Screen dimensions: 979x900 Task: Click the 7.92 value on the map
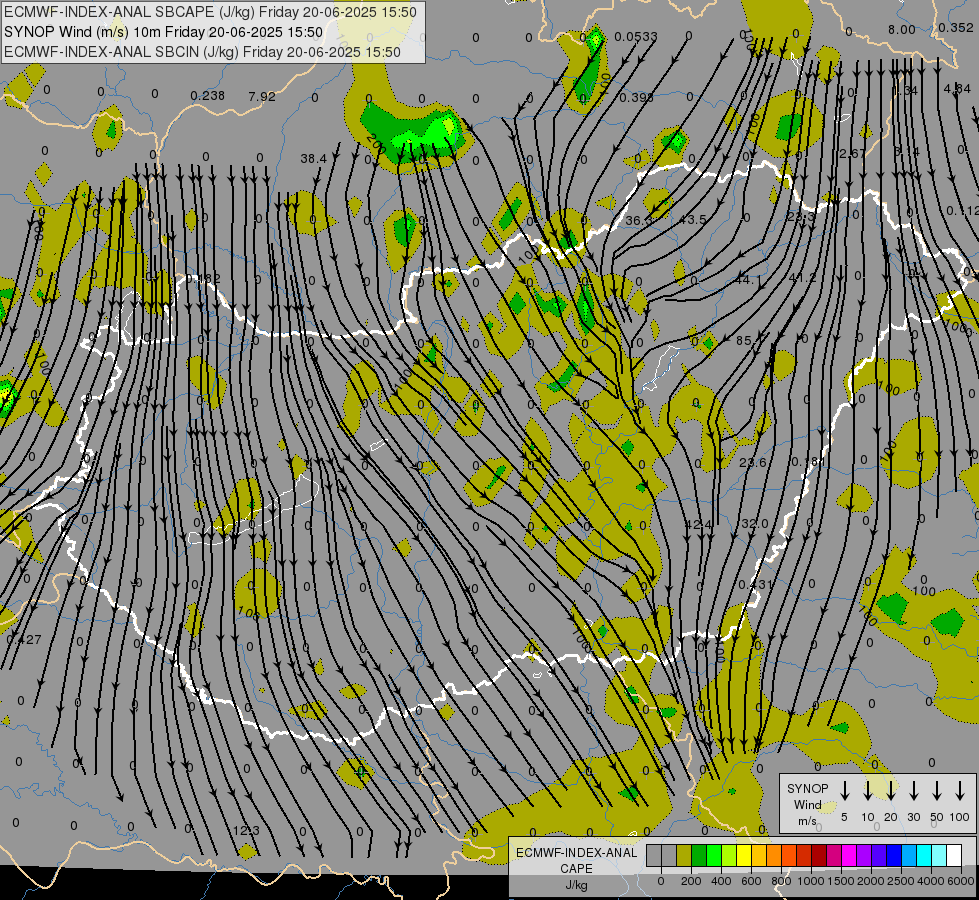click(x=262, y=96)
